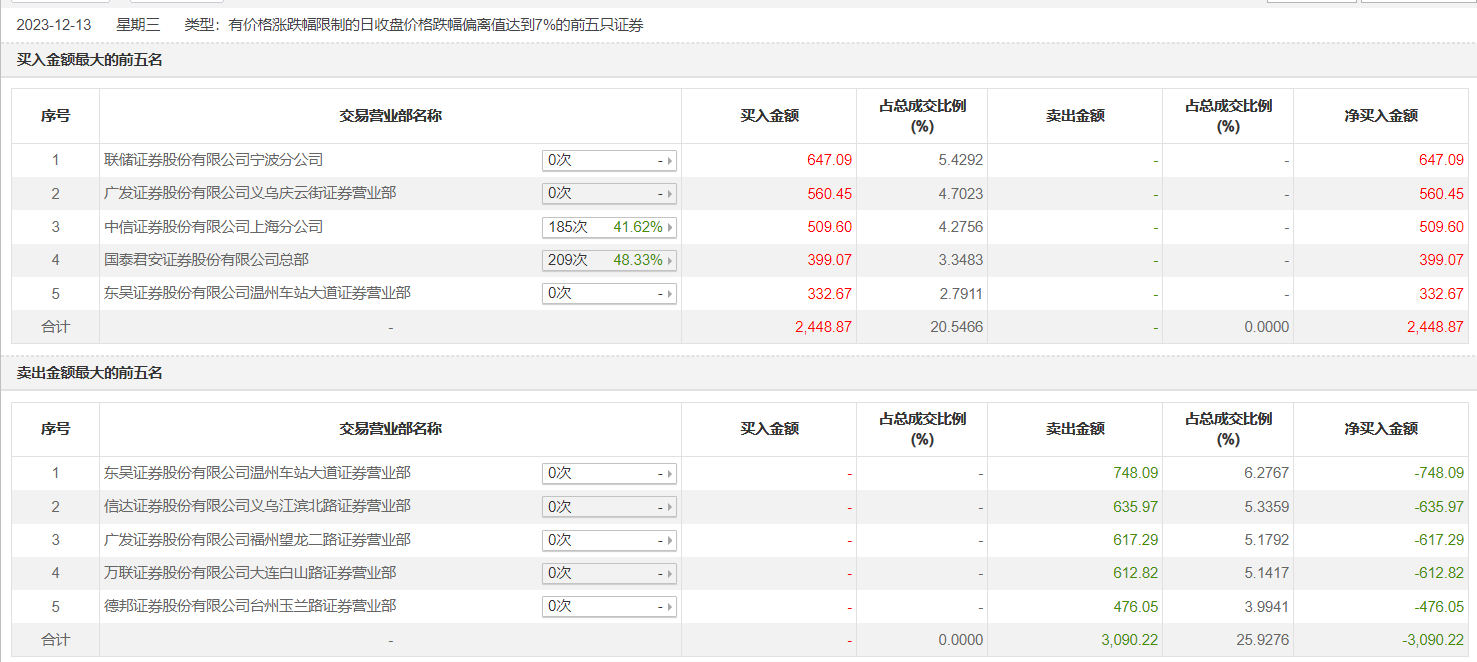Click the 卖出金额最大的前五名 section heading
The width and height of the screenshot is (1477, 662).
point(90,373)
